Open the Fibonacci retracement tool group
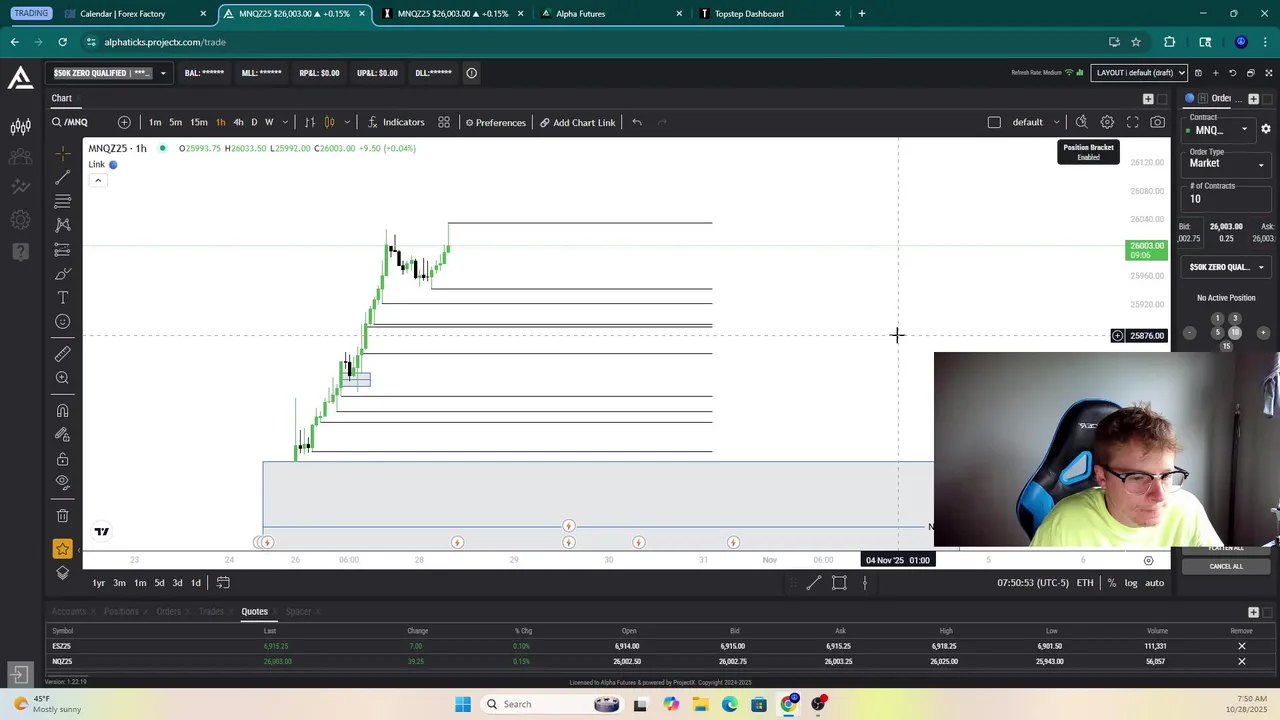 pyautogui.click(x=62, y=201)
